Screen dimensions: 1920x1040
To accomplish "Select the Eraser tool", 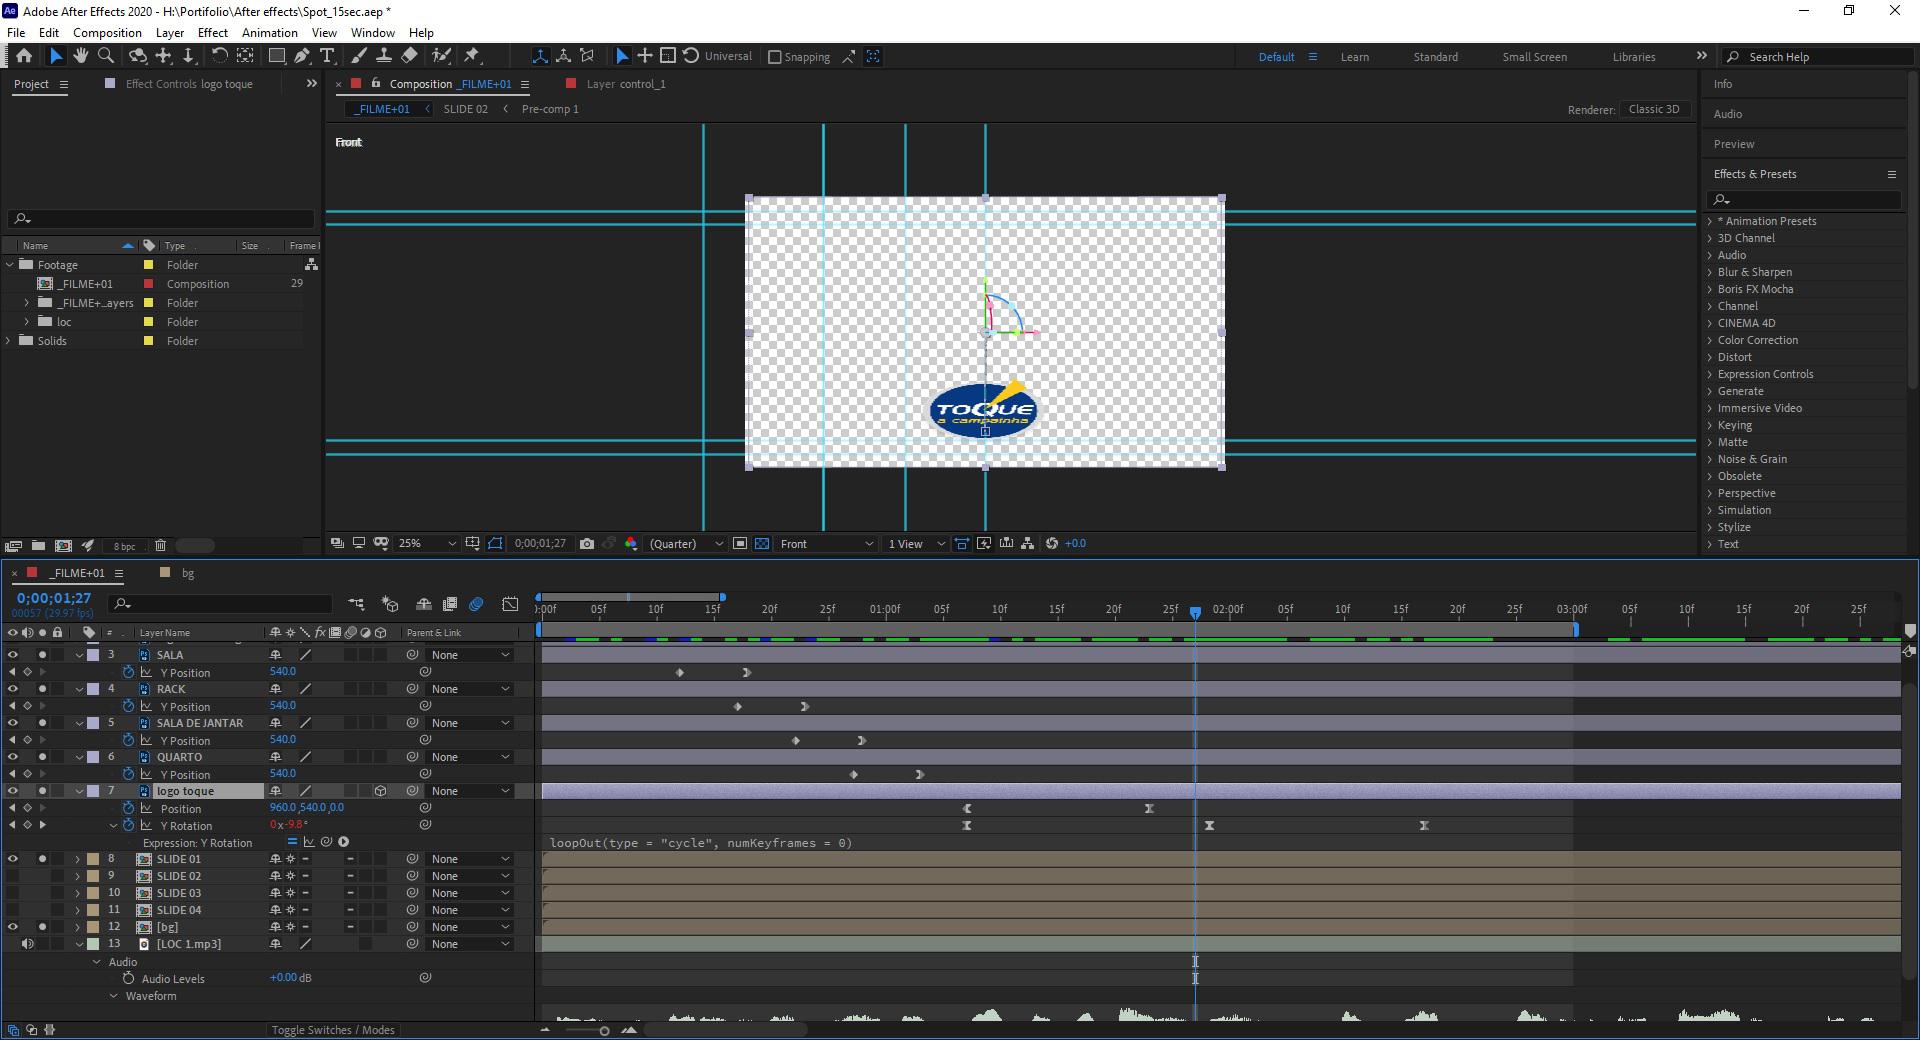I will 409,56.
